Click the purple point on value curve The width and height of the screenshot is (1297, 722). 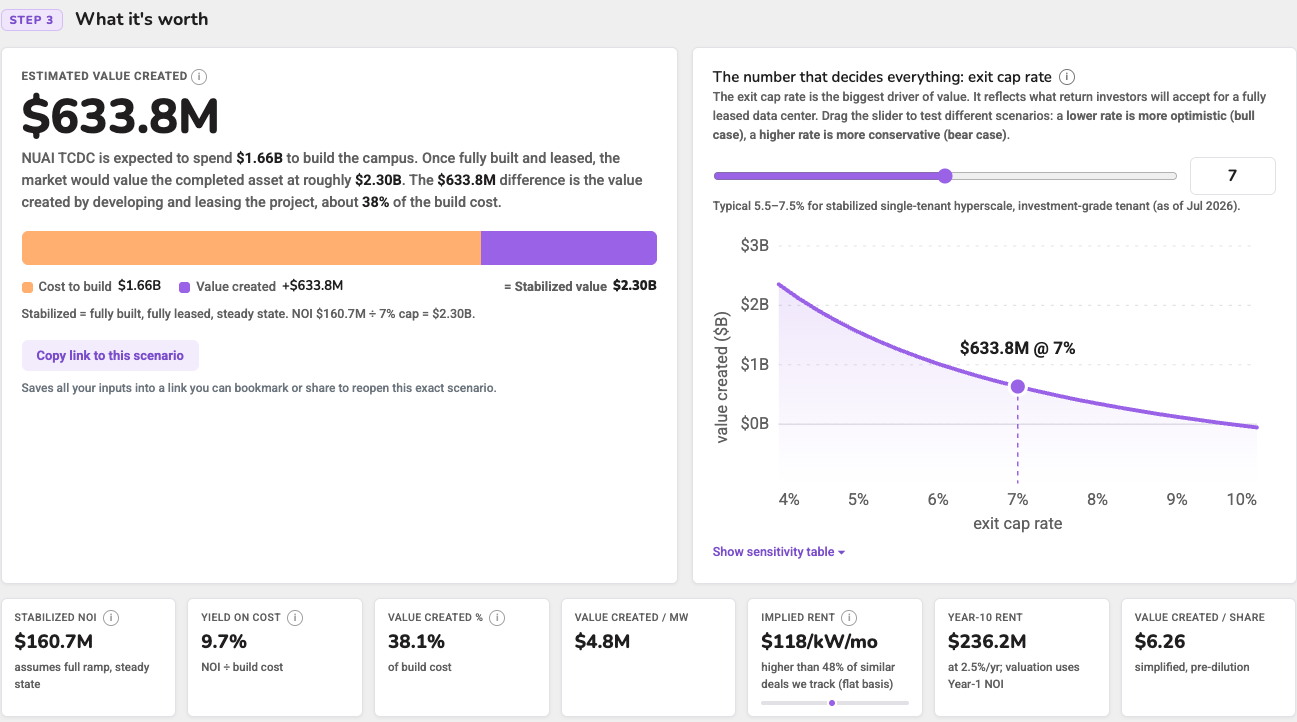1017,387
